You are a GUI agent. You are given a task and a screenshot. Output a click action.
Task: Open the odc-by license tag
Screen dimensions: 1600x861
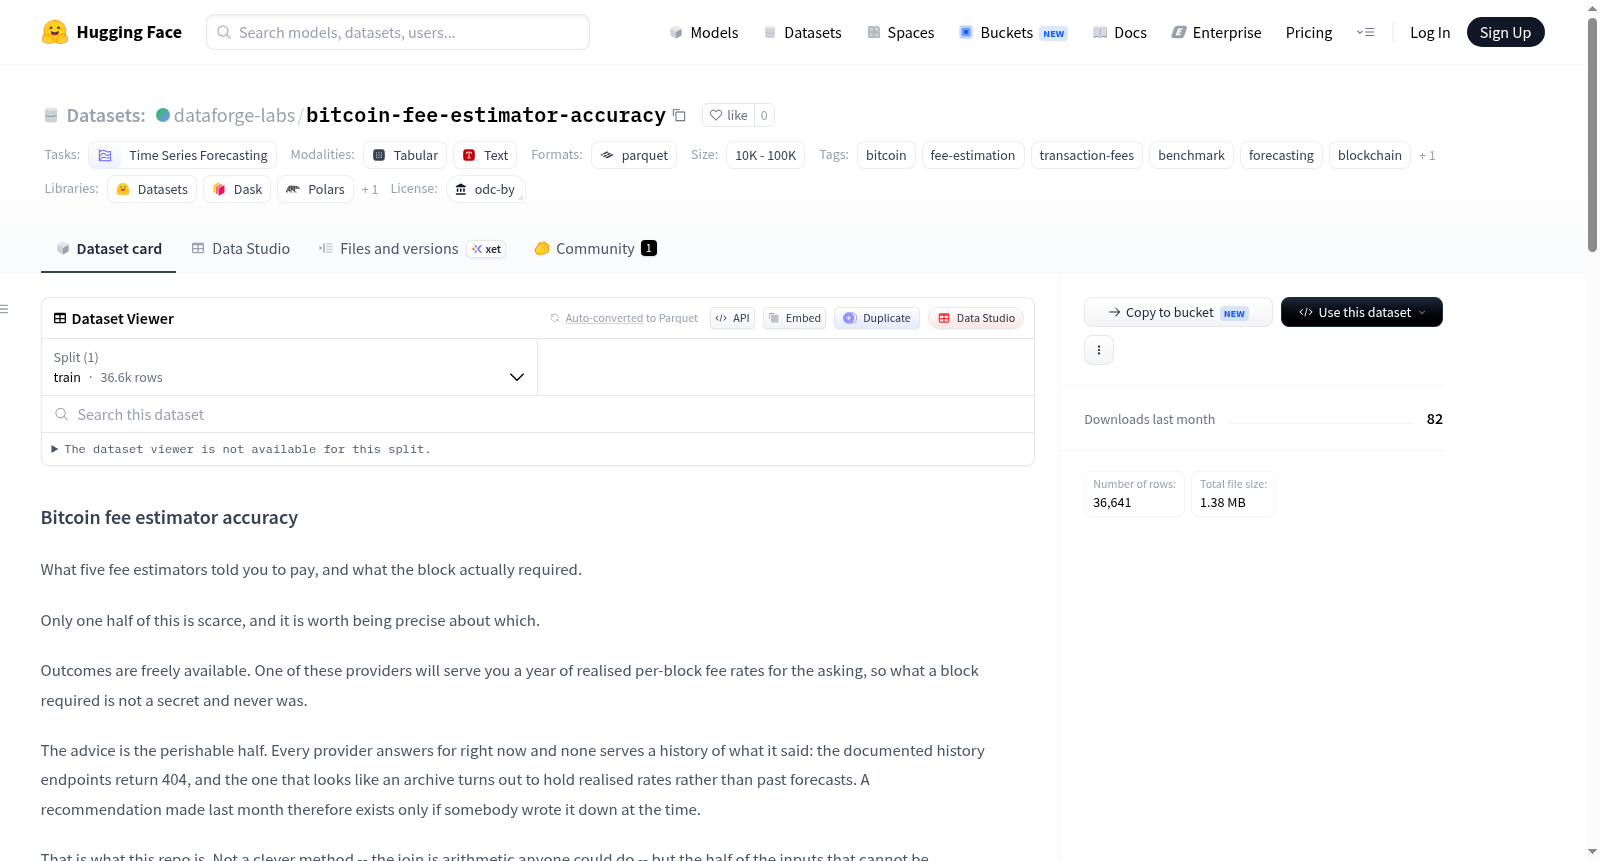click(485, 189)
